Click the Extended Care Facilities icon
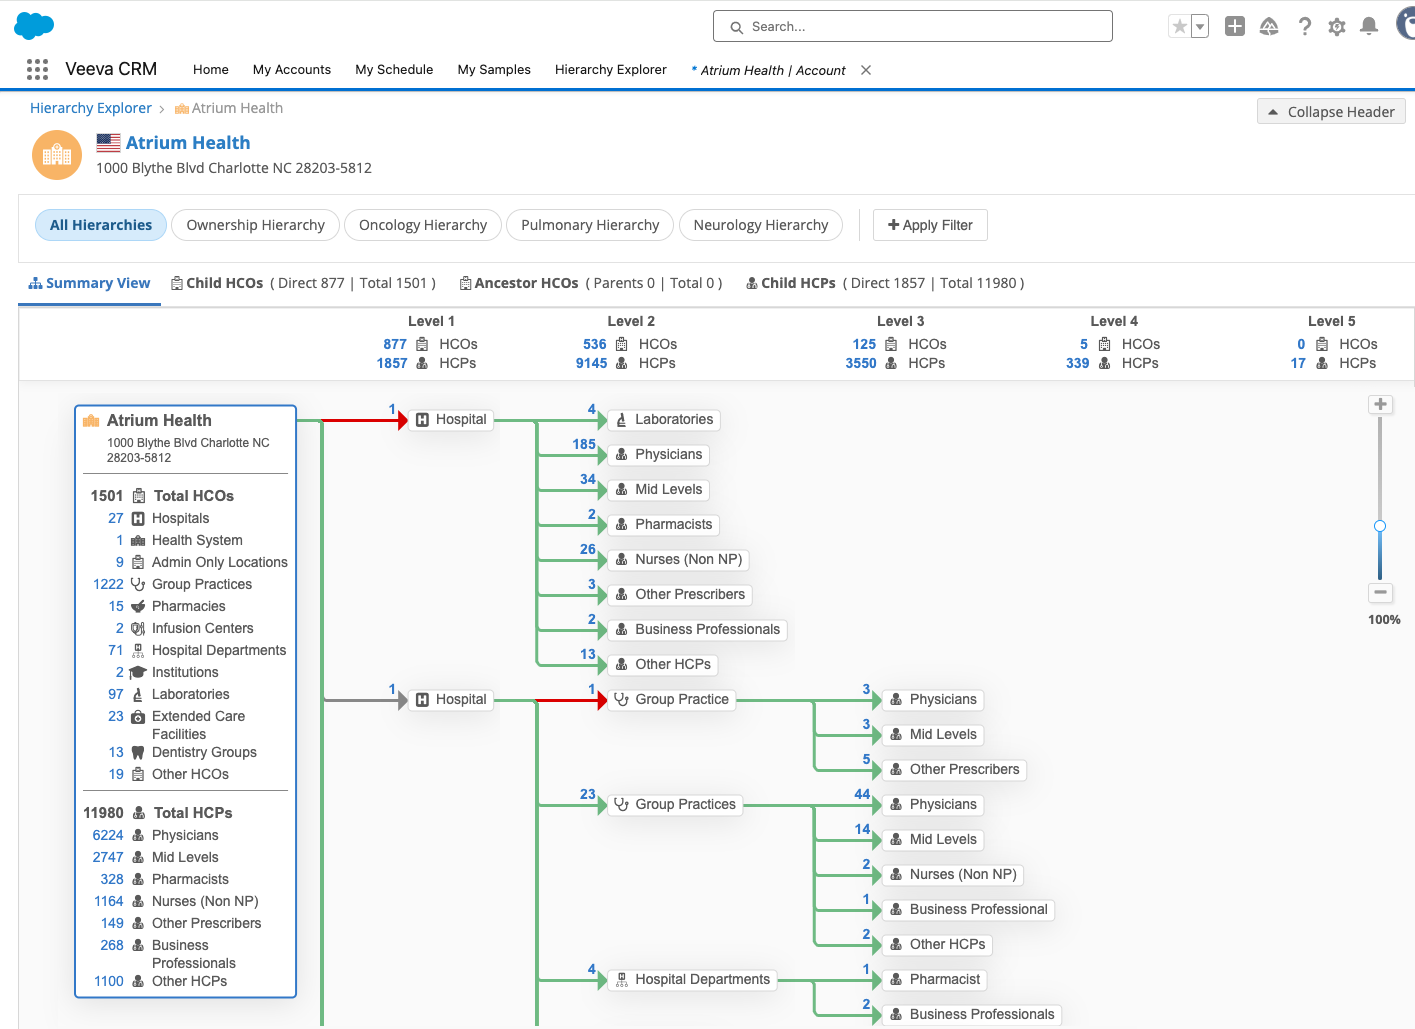 [x=138, y=716]
